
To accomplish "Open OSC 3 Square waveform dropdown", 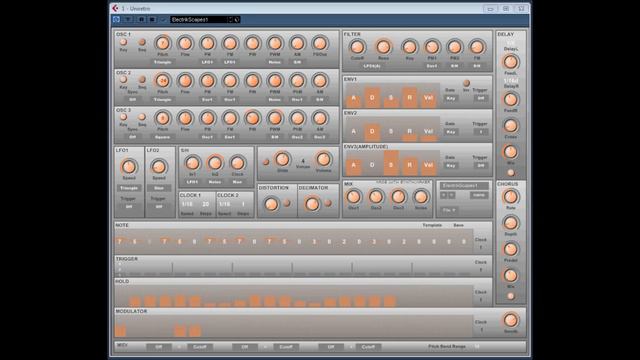I will tap(162, 137).
